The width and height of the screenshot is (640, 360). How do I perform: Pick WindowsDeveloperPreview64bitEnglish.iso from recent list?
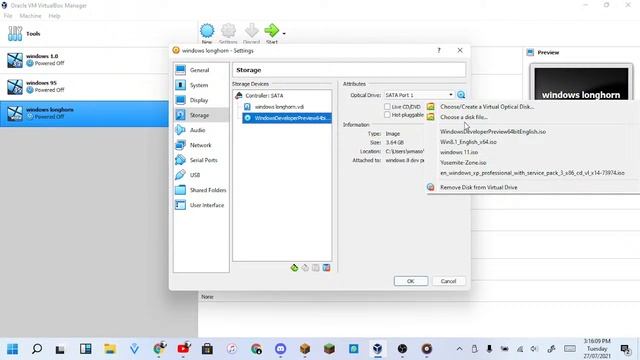click(x=493, y=132)
